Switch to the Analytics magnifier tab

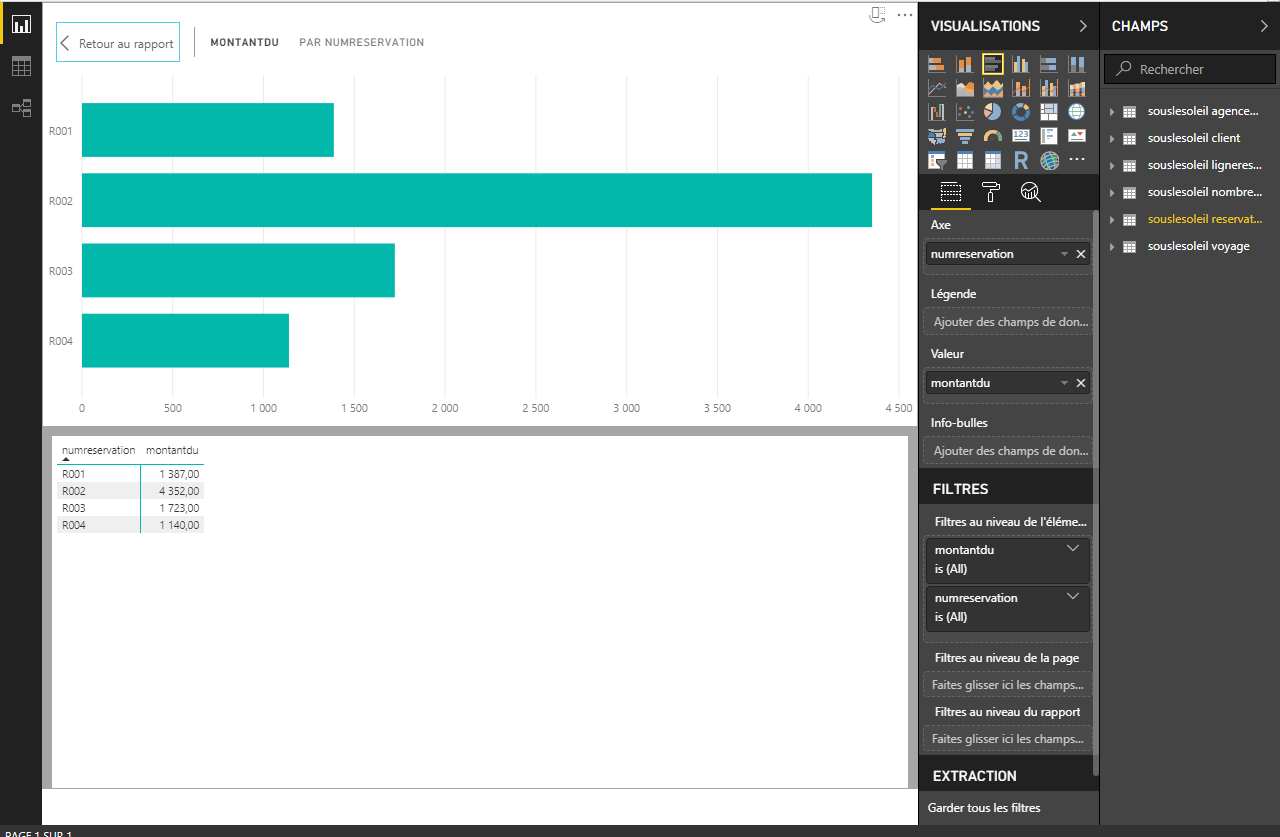point(1030,193)
